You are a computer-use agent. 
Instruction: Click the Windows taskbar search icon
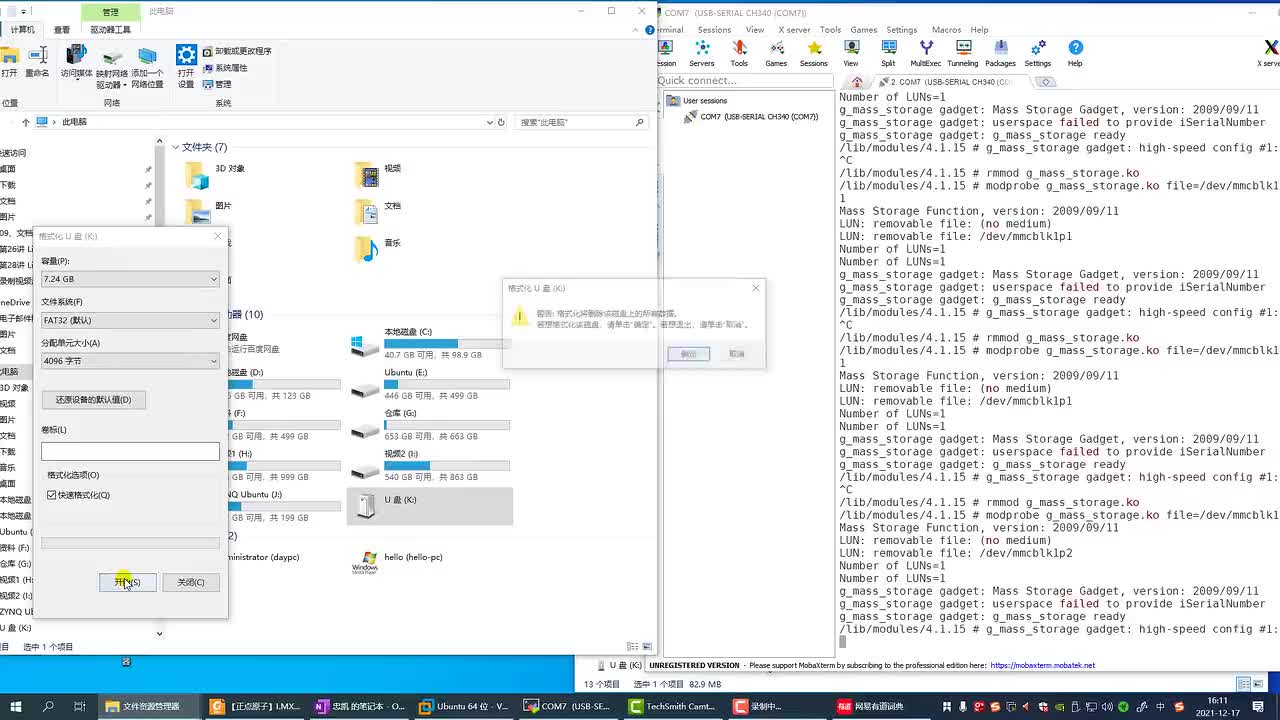pyautogui.click(x=48, y=706)
